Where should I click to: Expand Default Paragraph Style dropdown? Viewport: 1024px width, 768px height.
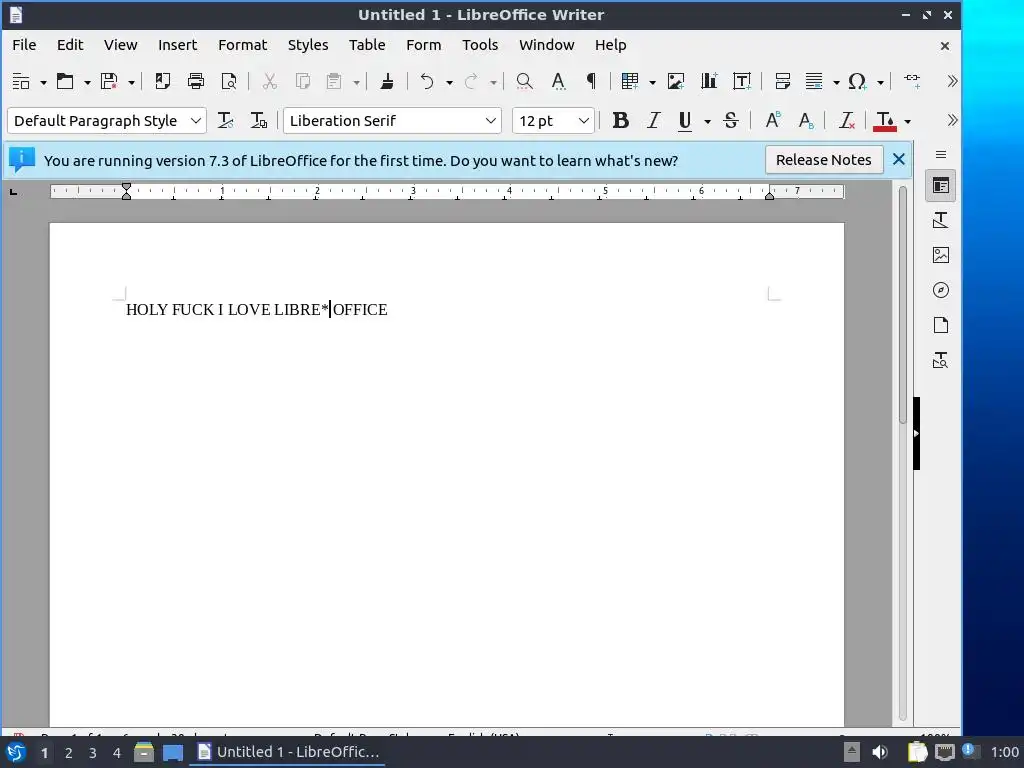click(195, 121)
